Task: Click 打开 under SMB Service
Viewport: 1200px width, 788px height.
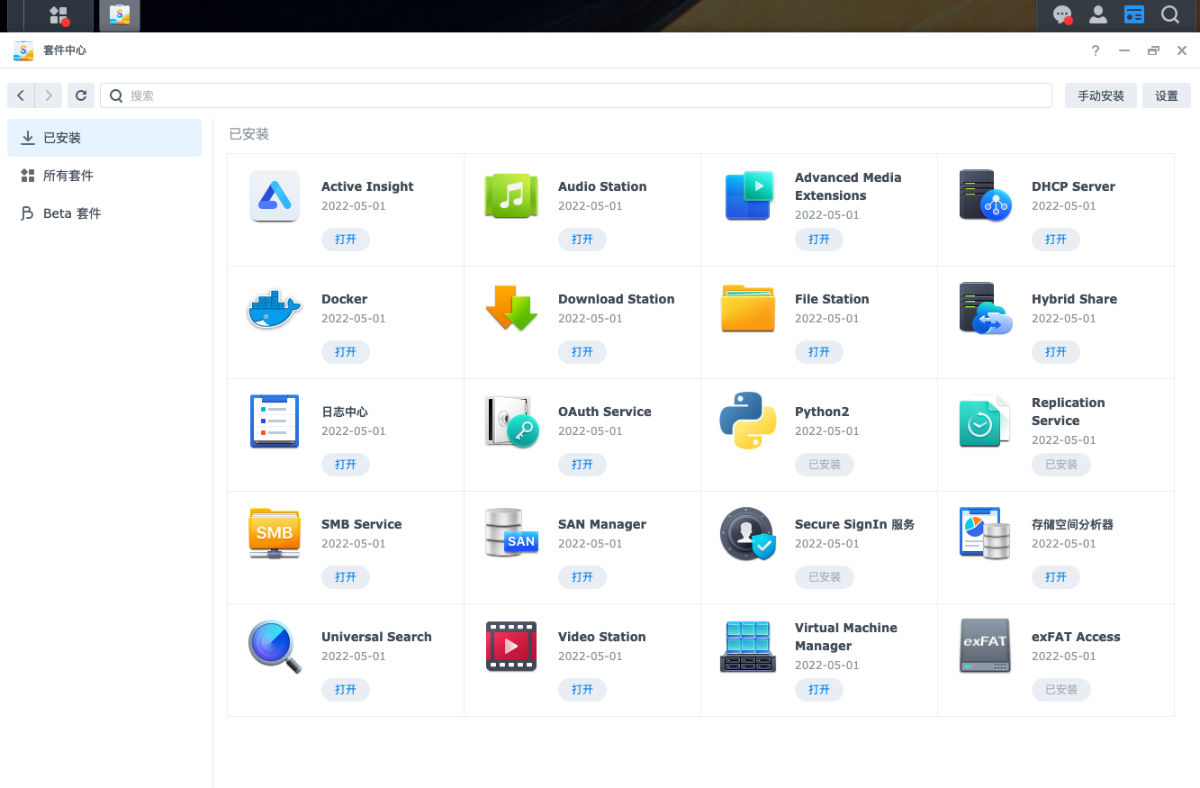Action: [x=345, y=577]
